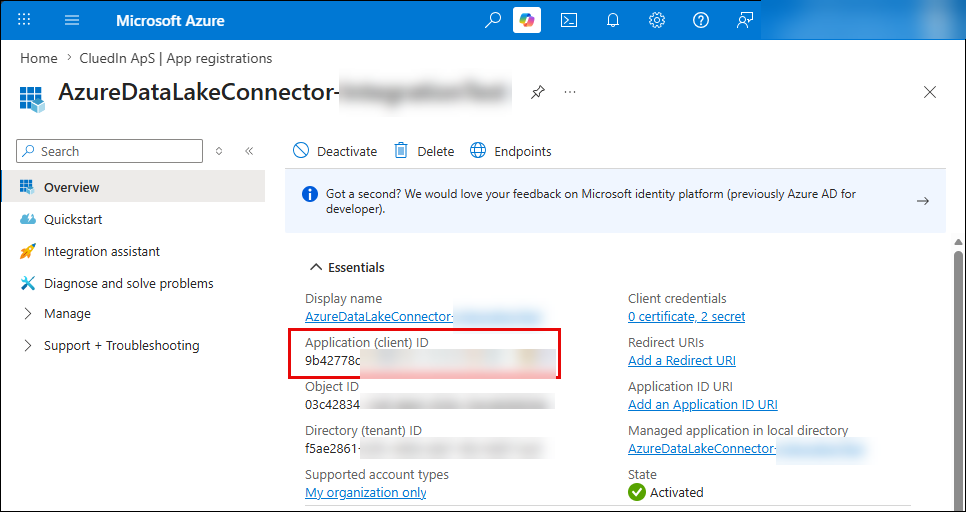The width and height of the screenshot is (966, 512).
Task: Open the feedback icon in the header
Action: coord(745,20)
